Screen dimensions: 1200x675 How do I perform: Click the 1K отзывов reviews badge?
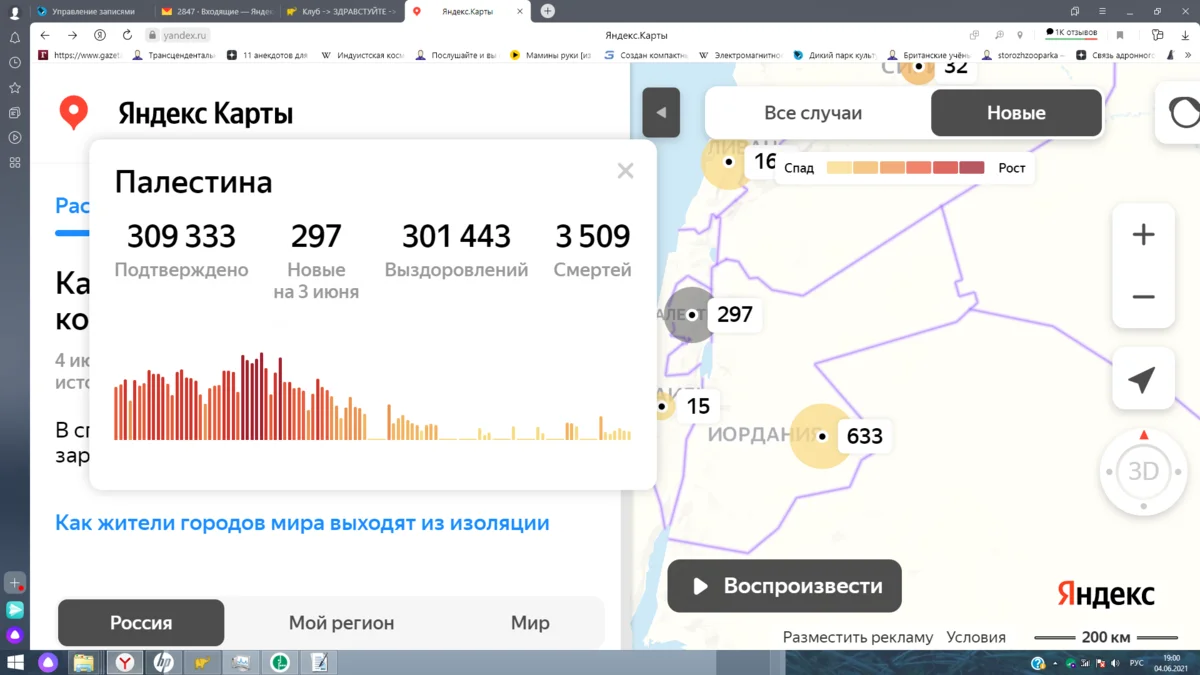pos(1071,33)
